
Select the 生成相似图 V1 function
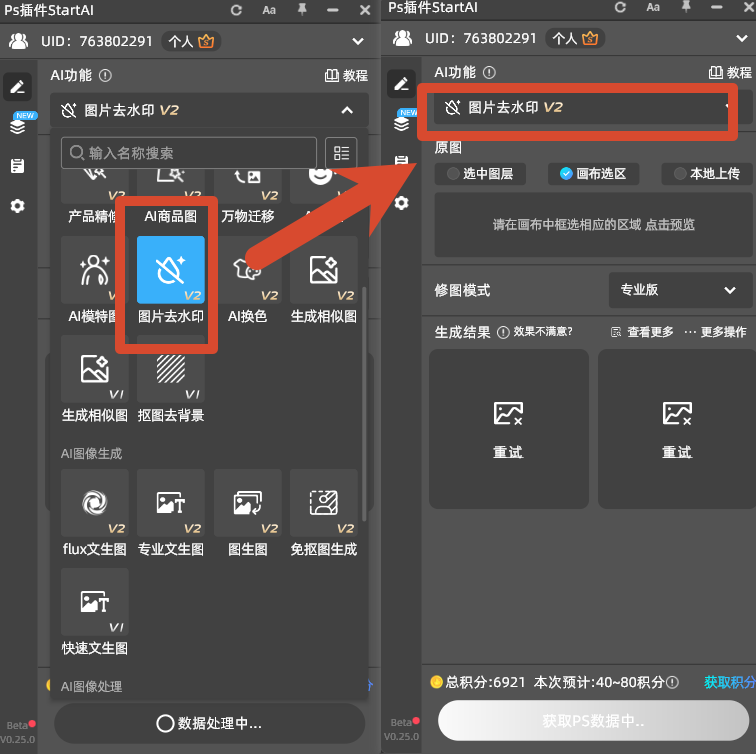click(94, 379)
